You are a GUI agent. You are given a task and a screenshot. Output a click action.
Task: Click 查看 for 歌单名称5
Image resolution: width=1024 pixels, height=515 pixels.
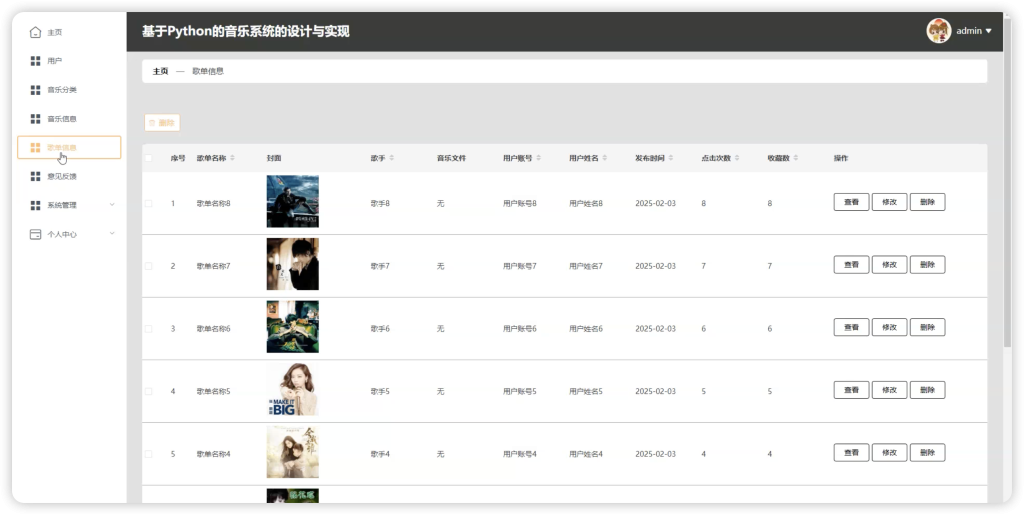pyautogui.click(x=851, y=390)
